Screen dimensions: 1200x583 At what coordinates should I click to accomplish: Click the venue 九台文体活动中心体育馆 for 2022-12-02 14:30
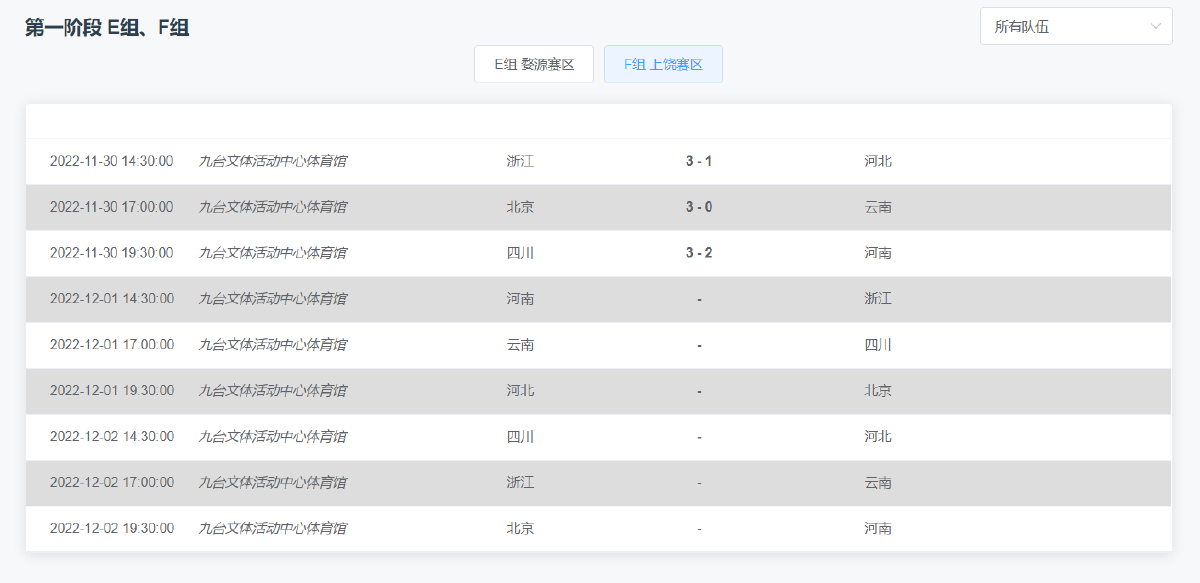click(272, 437)
